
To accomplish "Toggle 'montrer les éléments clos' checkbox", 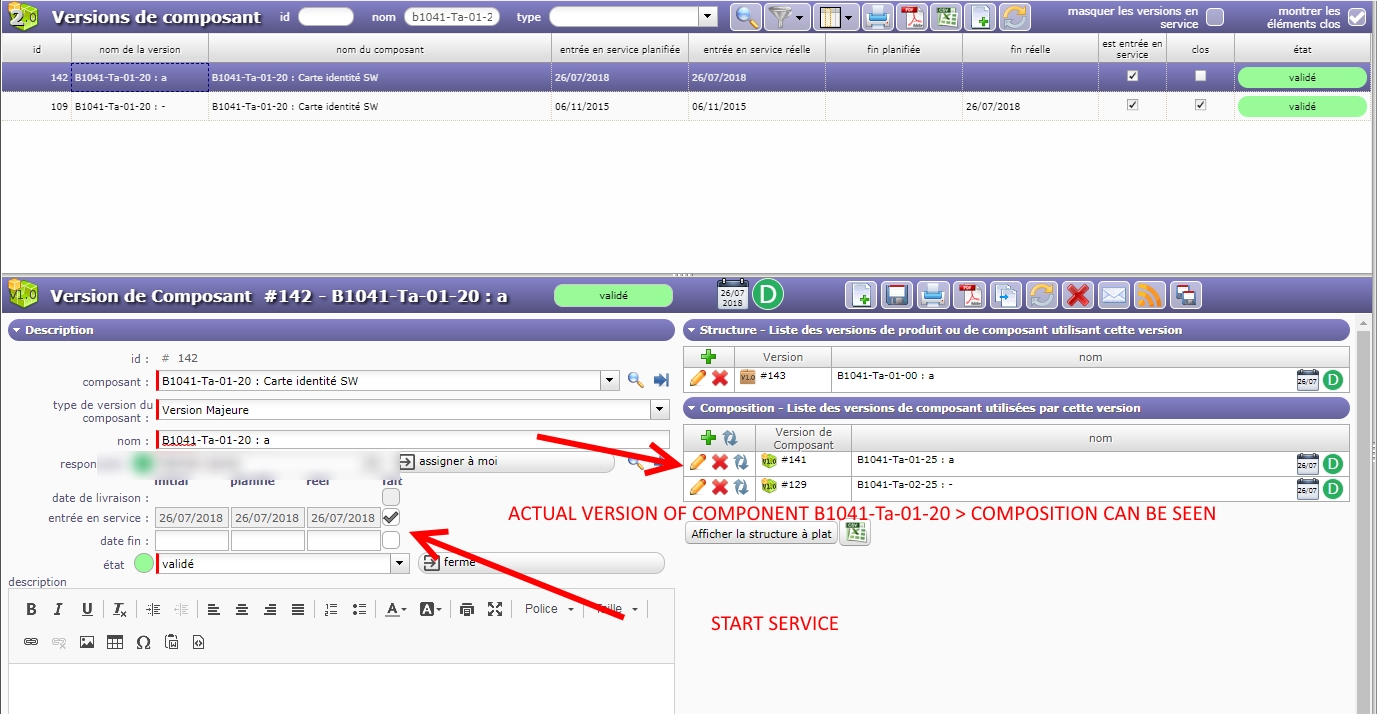I will [1356, 17].
